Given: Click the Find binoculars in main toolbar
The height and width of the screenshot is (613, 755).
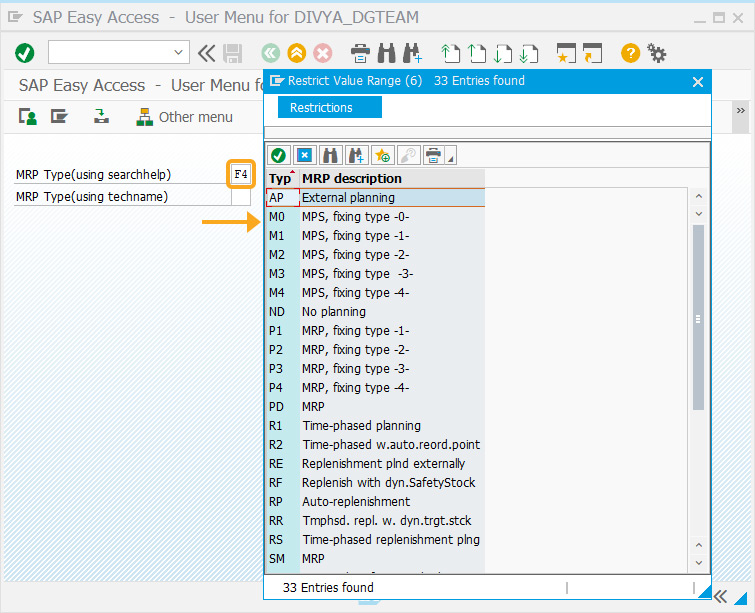Looking at the screenshot, I should [x=387, y=53].
